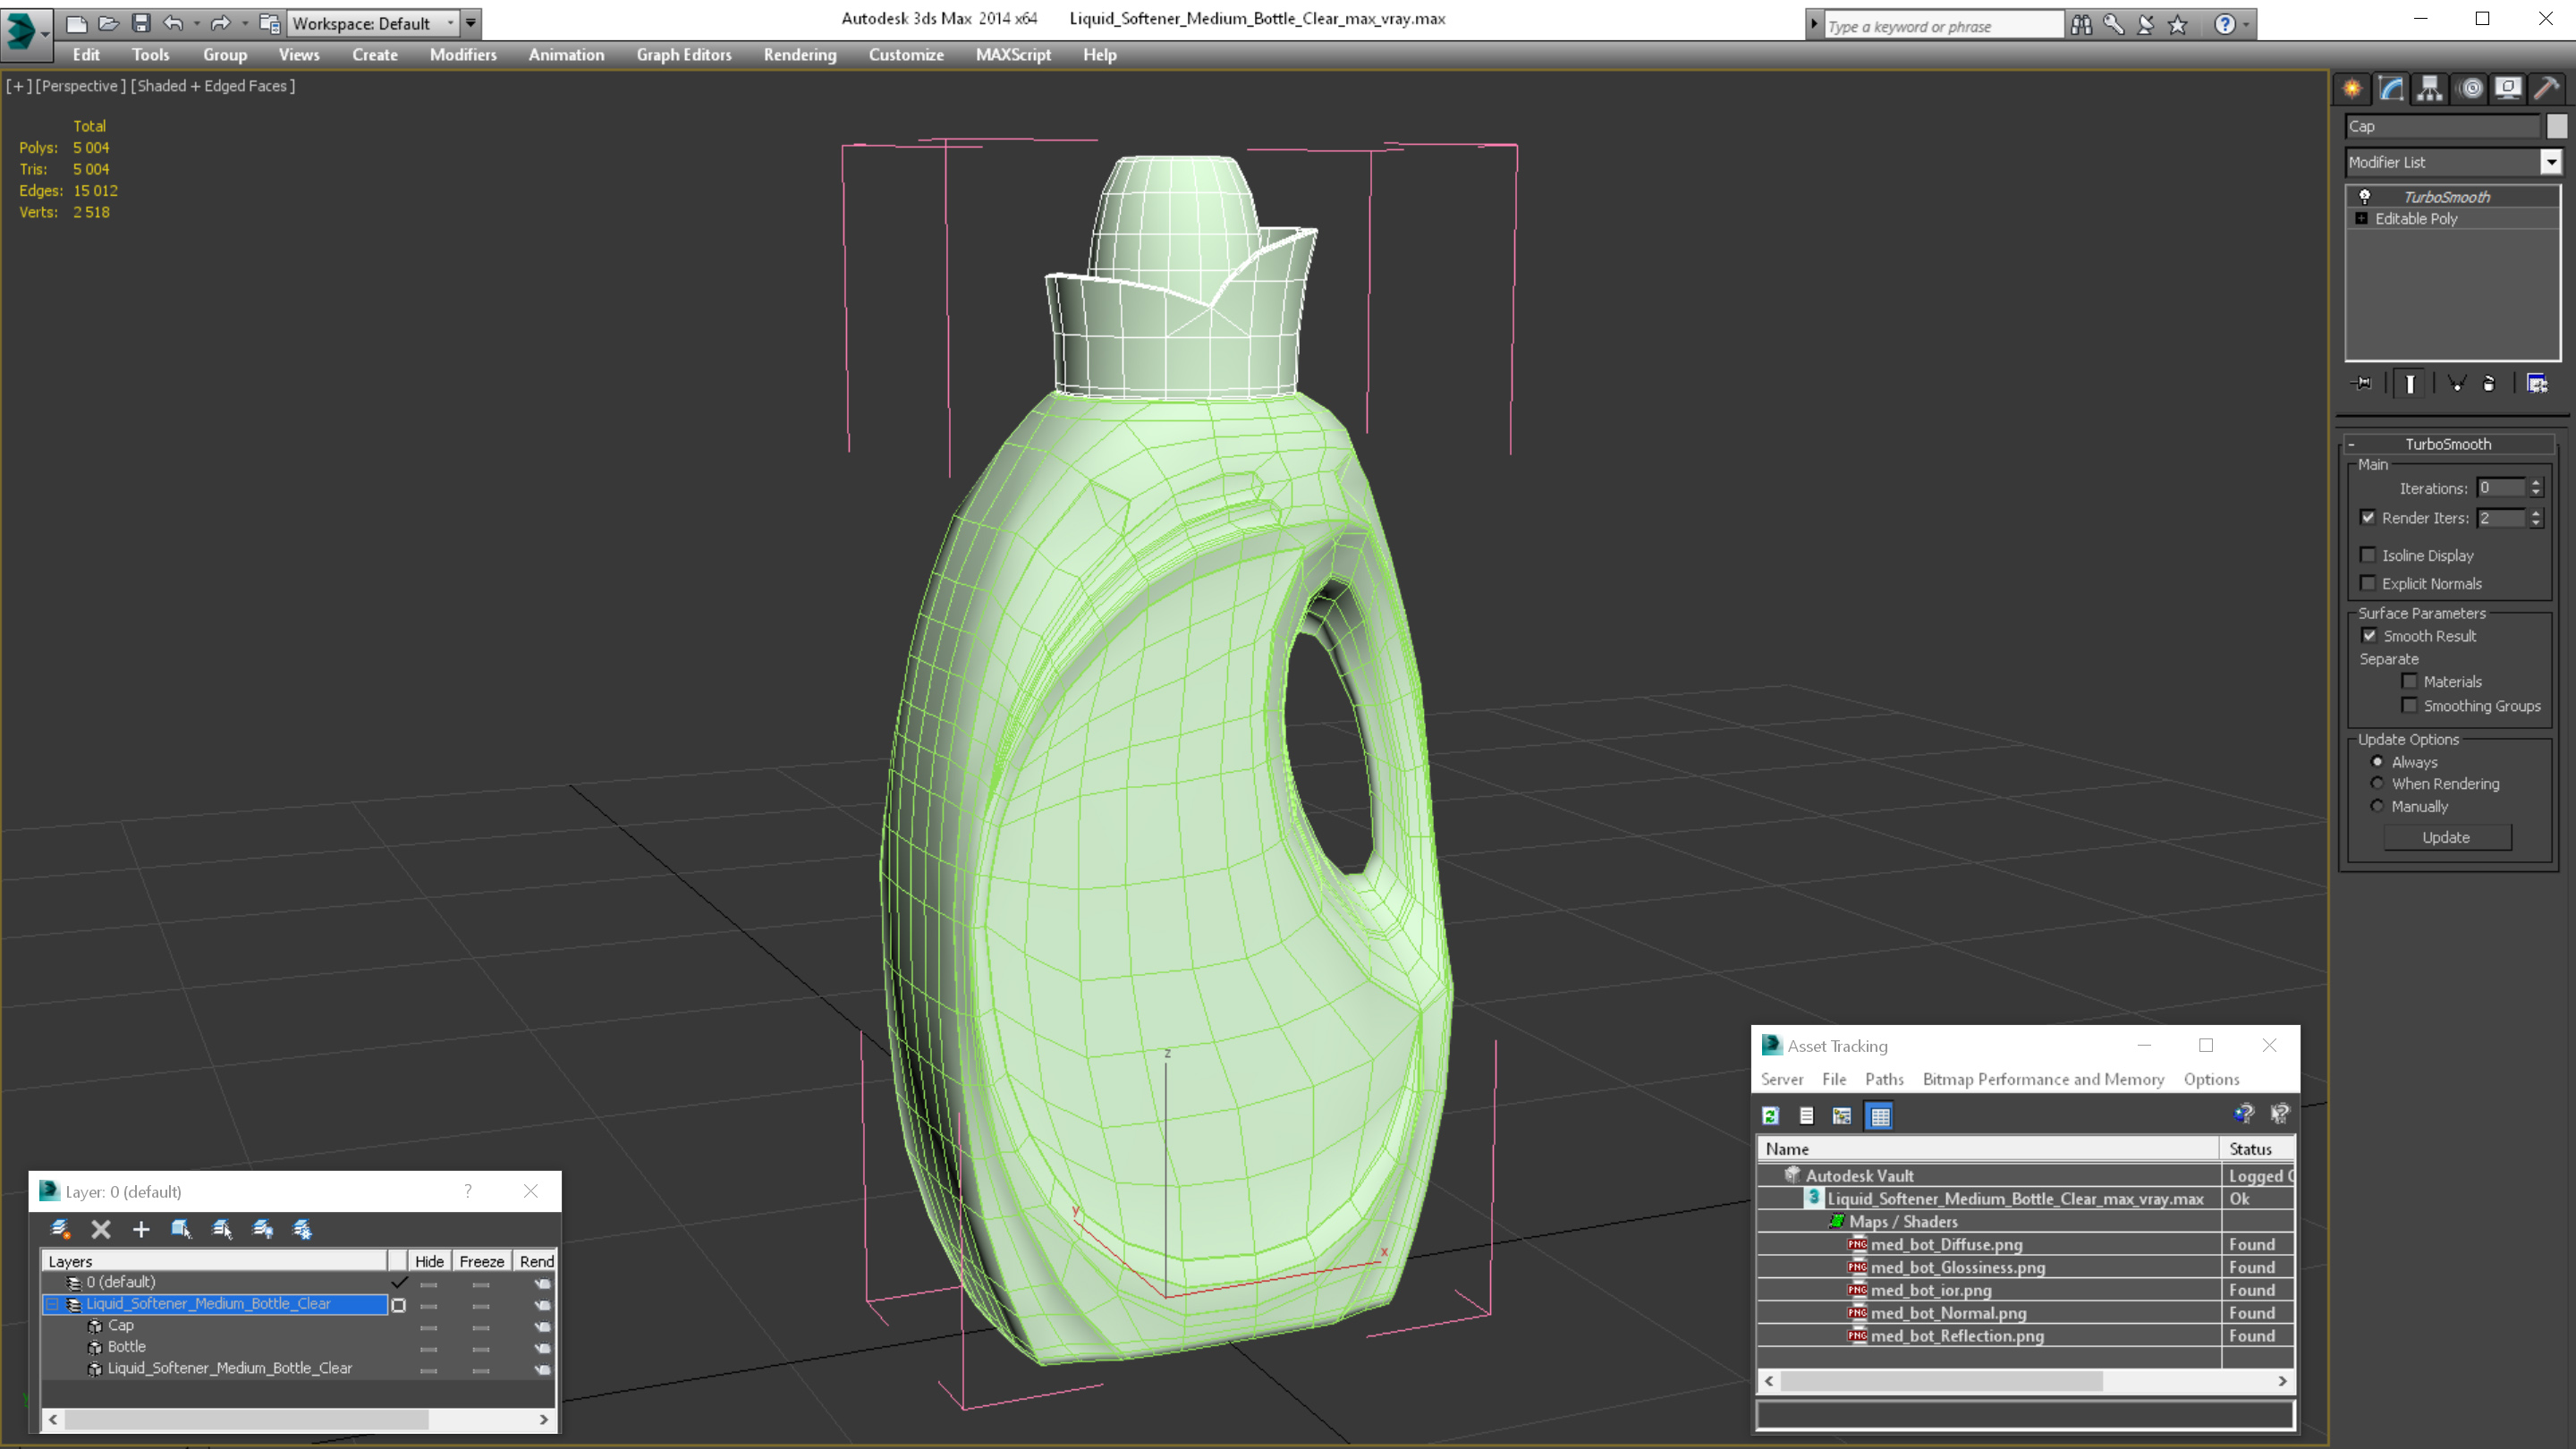Open the Modifier List dropdown

pyautogui.click(x=2551, y=162)
